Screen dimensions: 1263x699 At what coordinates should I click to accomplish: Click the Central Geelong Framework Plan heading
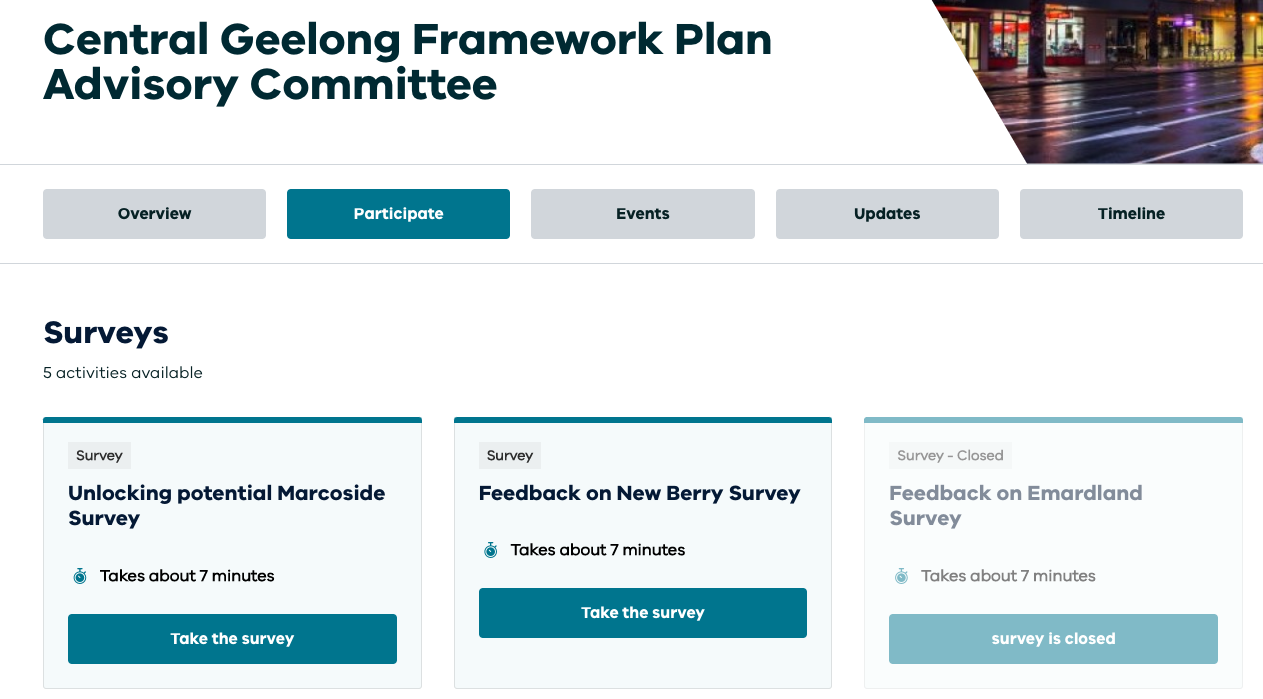407,62
